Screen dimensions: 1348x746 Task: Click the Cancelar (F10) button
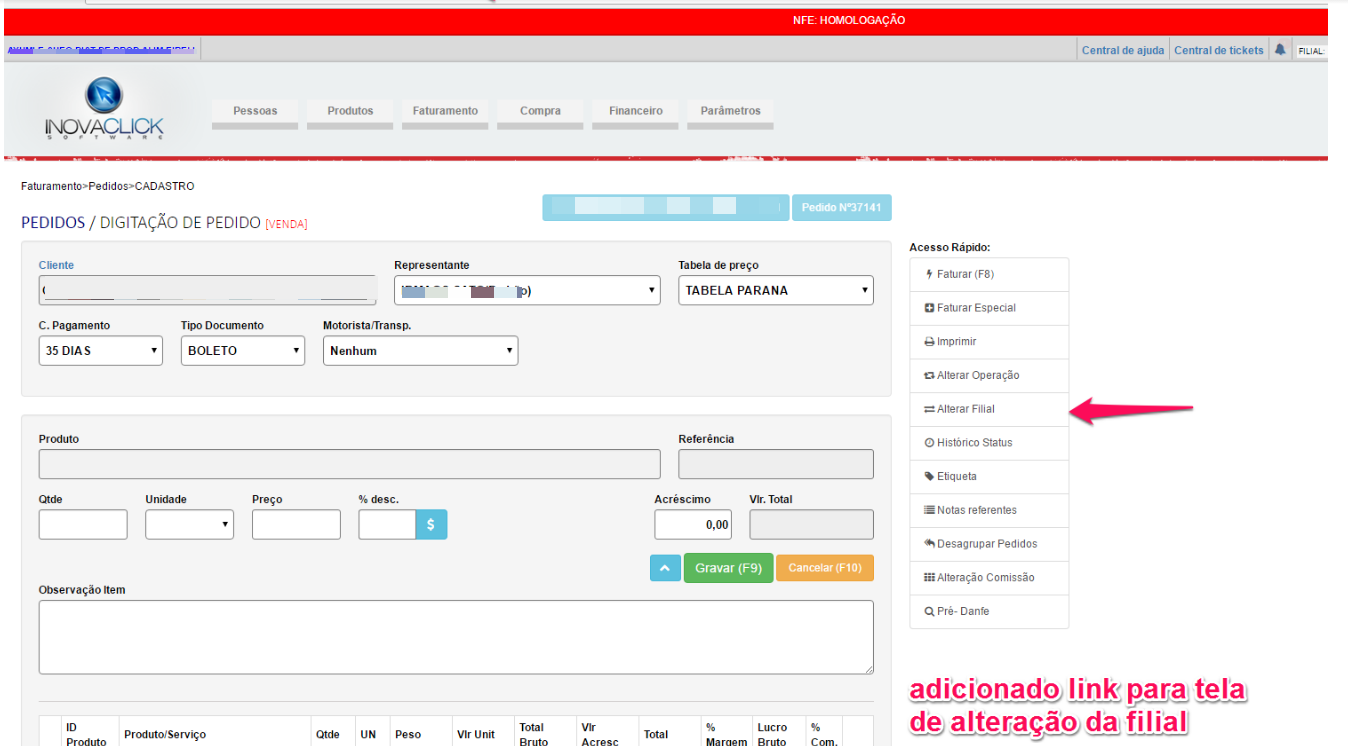[x=824, y=568]
